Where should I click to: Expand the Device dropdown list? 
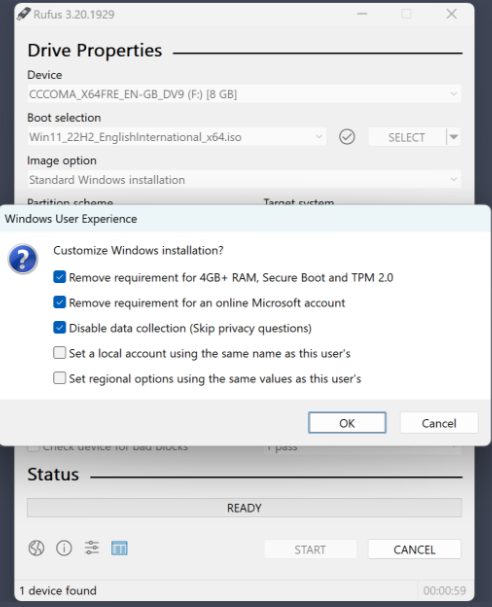[244, 94]
